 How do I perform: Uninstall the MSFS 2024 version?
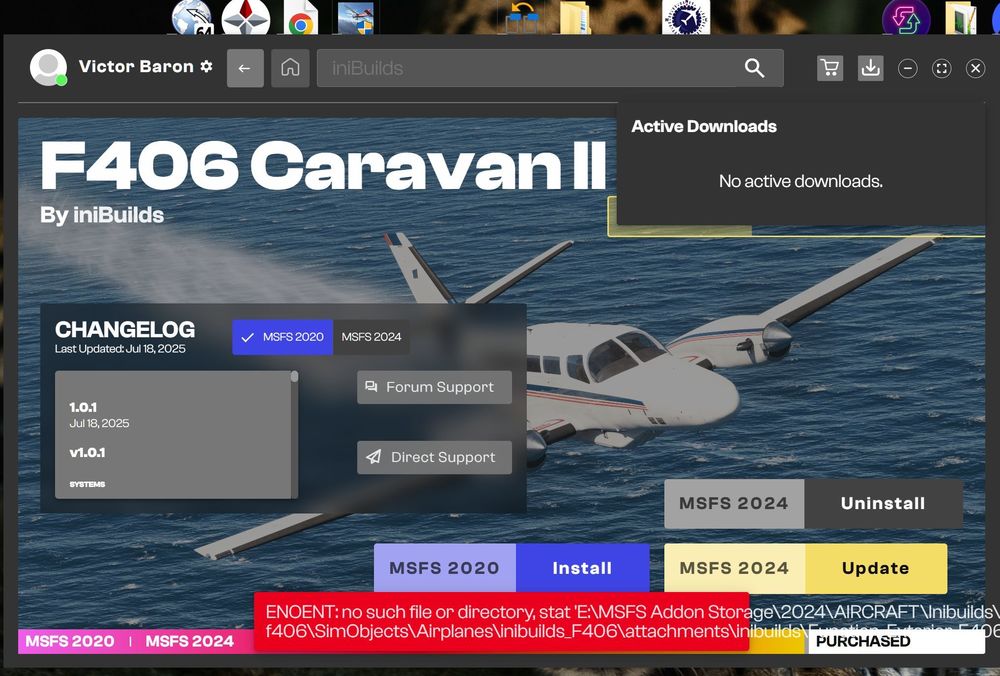pos(882,503)
